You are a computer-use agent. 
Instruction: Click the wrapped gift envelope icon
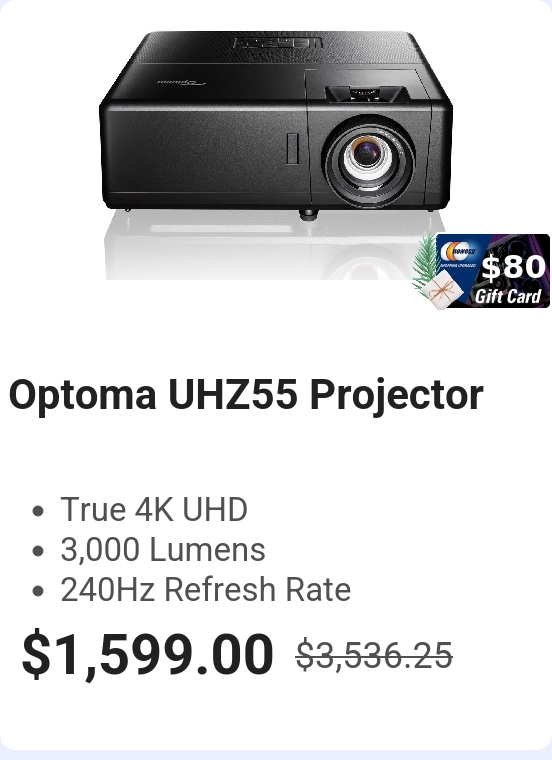click(439, 289)
